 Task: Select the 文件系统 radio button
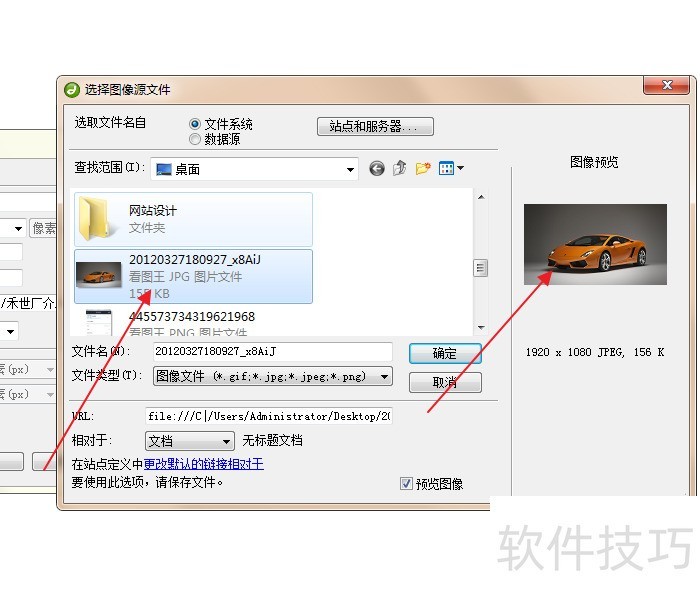[195, 124]
